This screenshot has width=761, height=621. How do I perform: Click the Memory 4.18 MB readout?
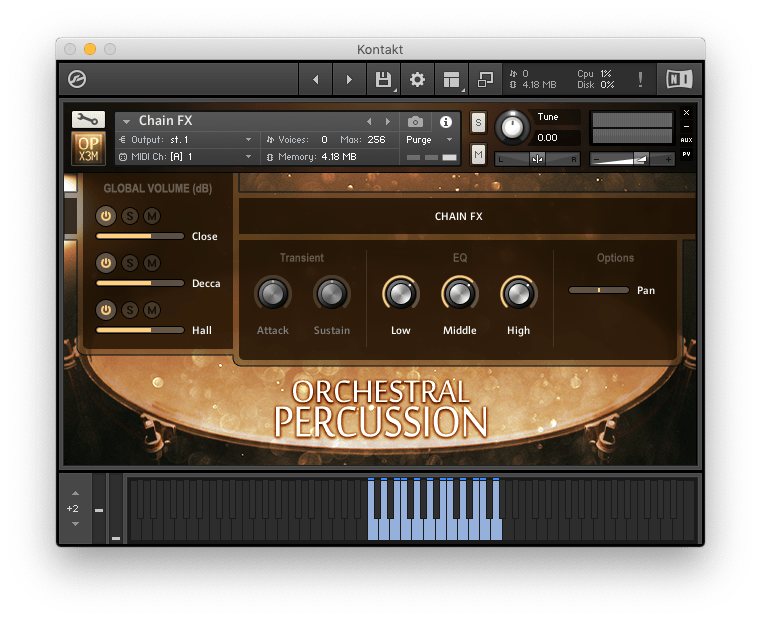[x=311, y=157]
